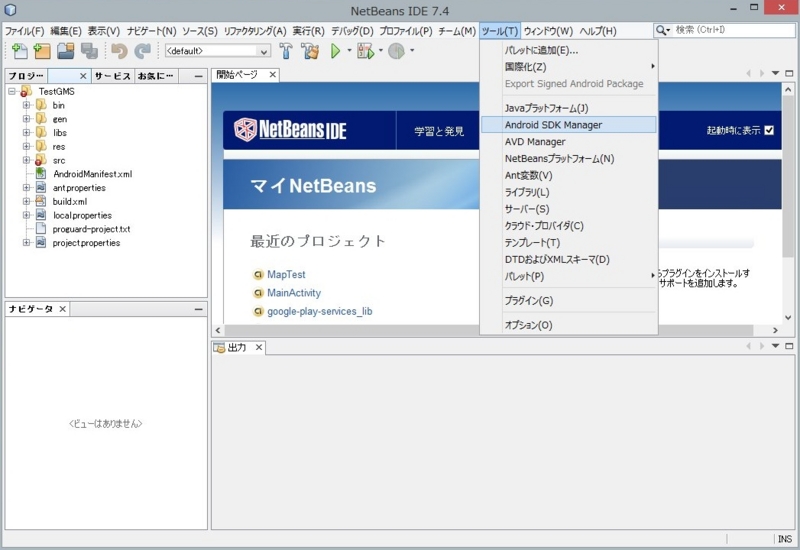Open the ライブラリ(L) menu entry
Screen dimensions: 800x550
(x=568, y=192)
